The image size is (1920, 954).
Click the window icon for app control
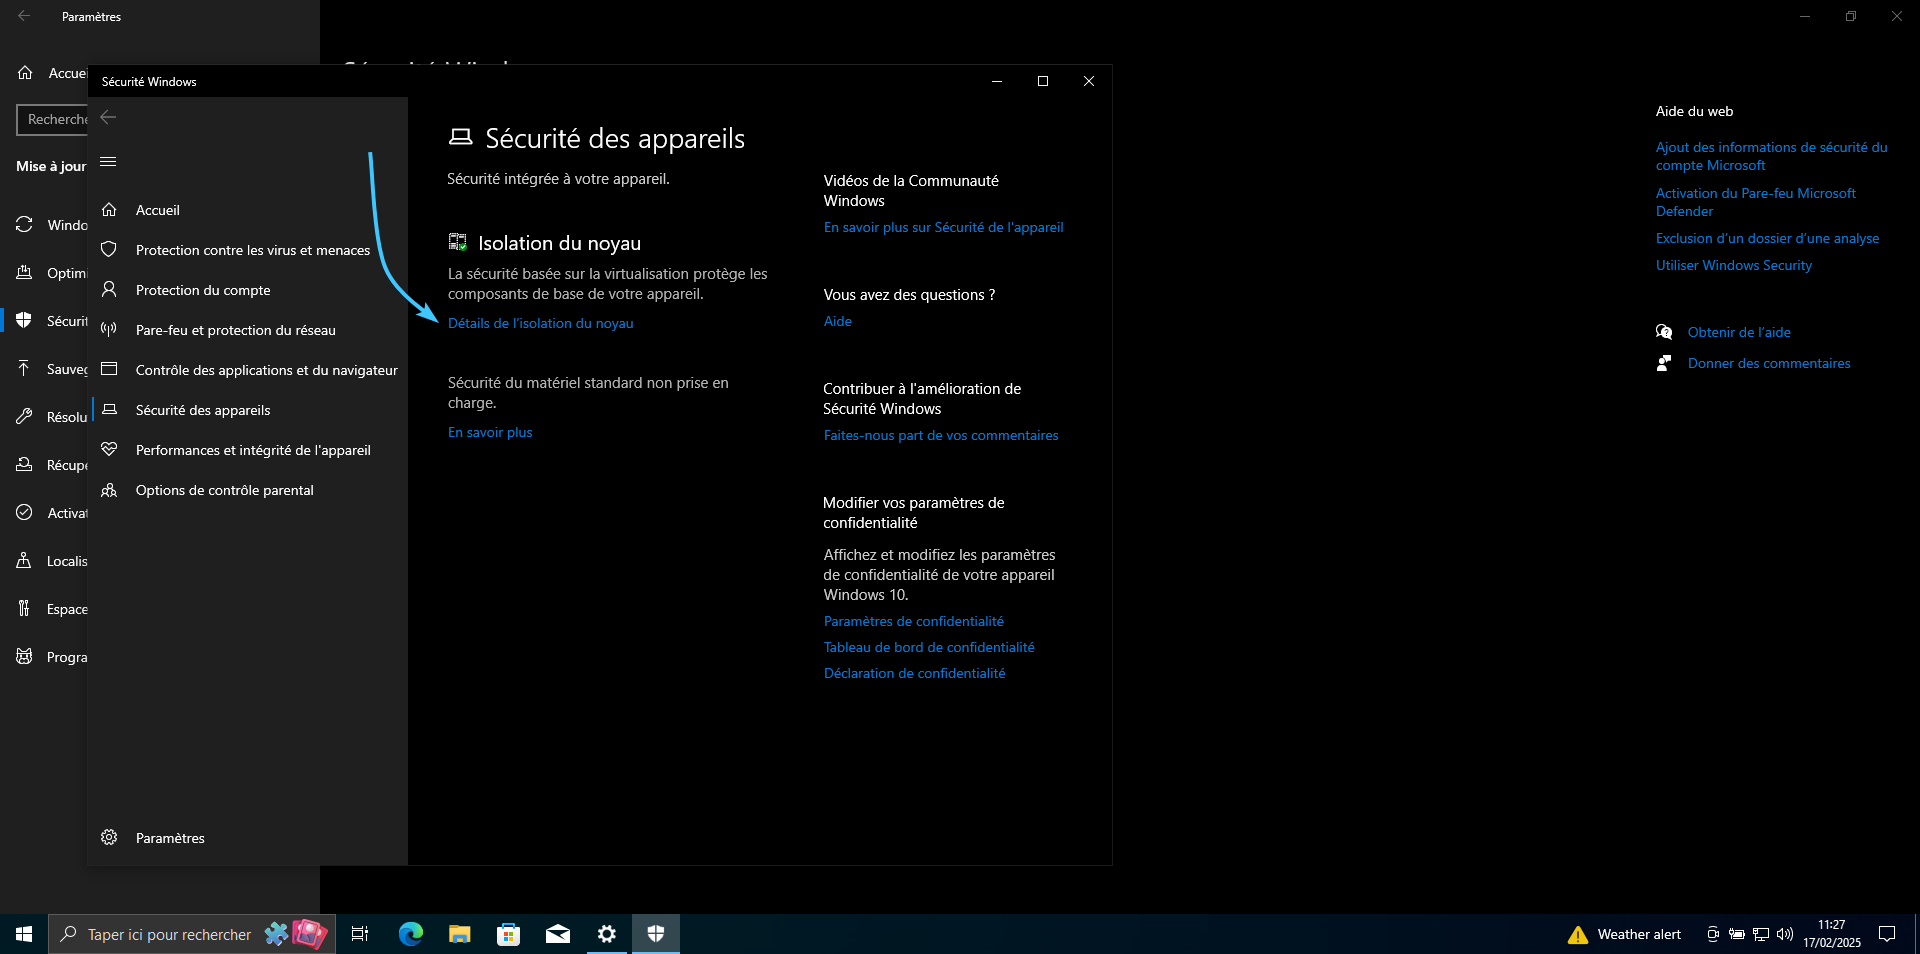pos(109,369)
